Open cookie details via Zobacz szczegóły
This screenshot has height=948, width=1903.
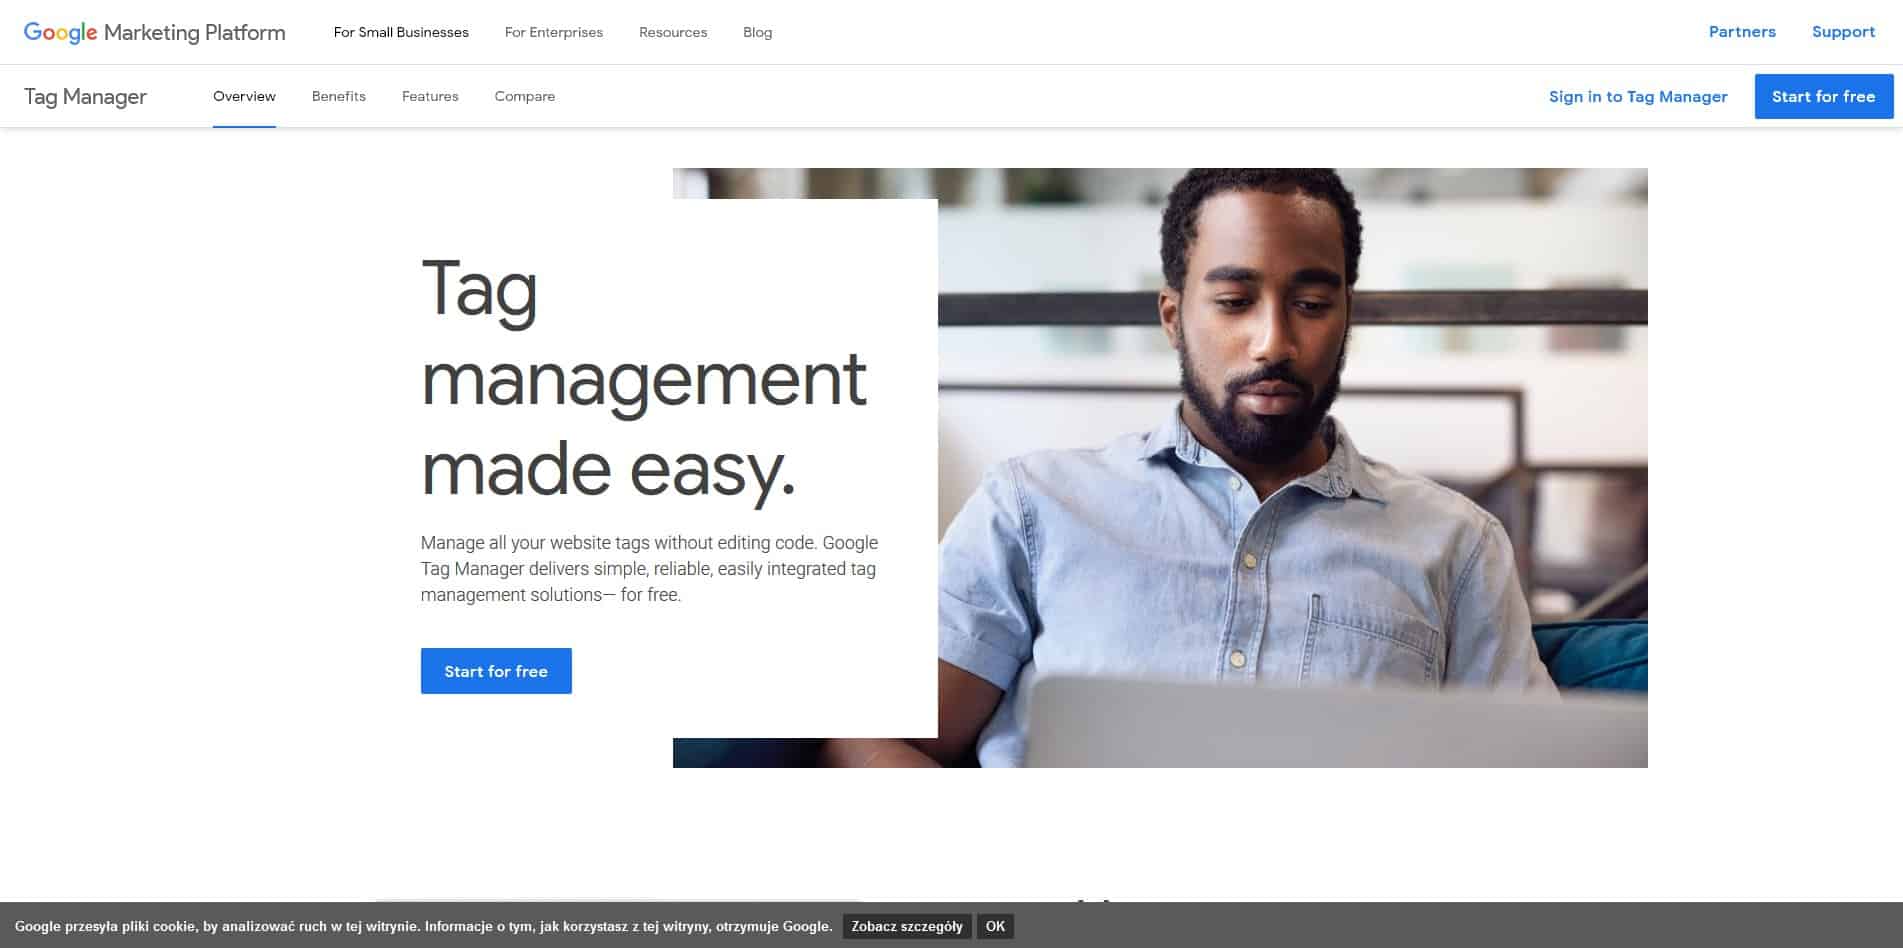[x=906, y=926]
